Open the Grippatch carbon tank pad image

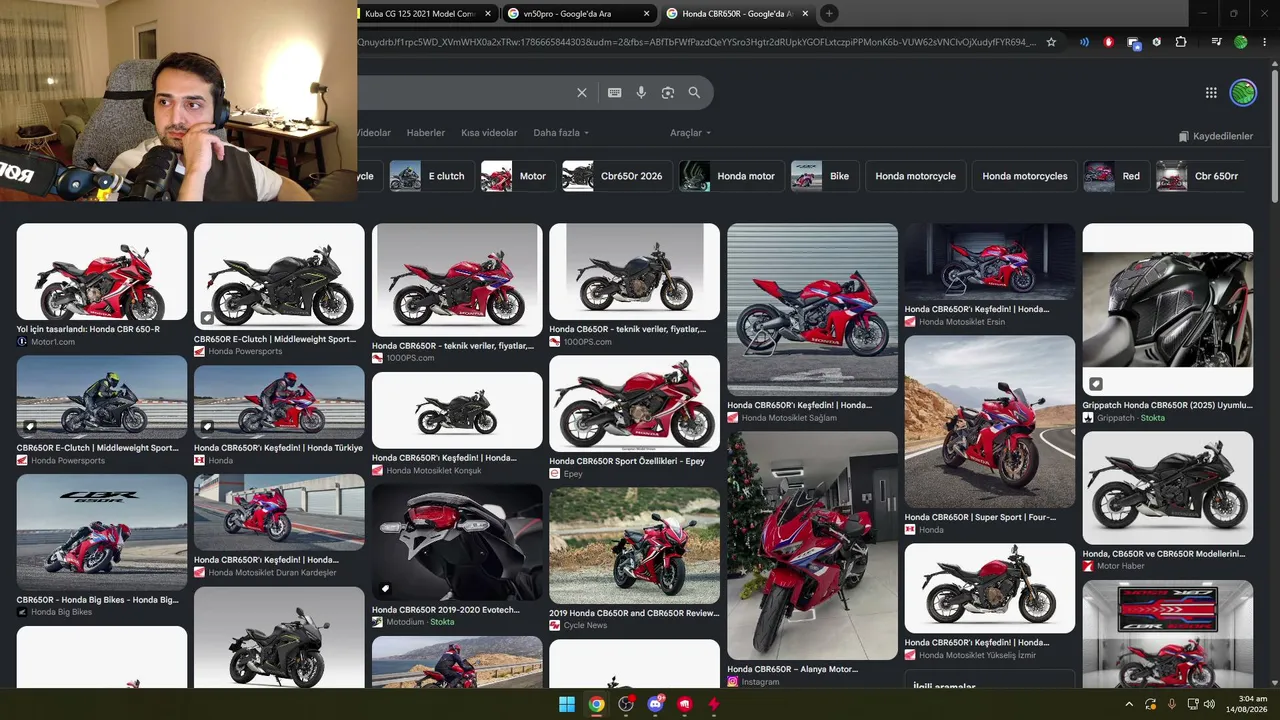coord(1167,309)
